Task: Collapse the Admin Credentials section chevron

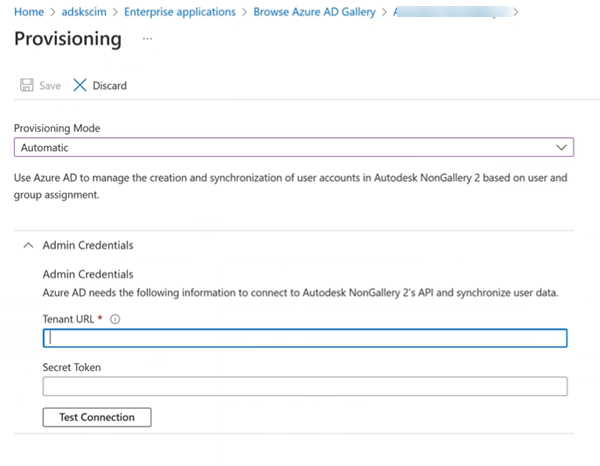Action: (28, 245)
